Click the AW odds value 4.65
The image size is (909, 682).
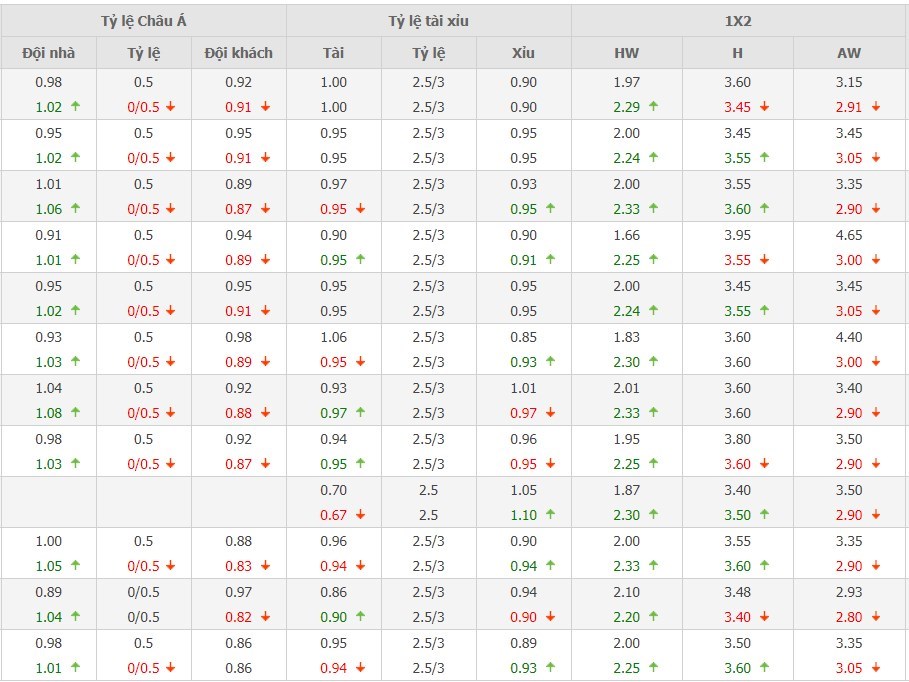848,235
